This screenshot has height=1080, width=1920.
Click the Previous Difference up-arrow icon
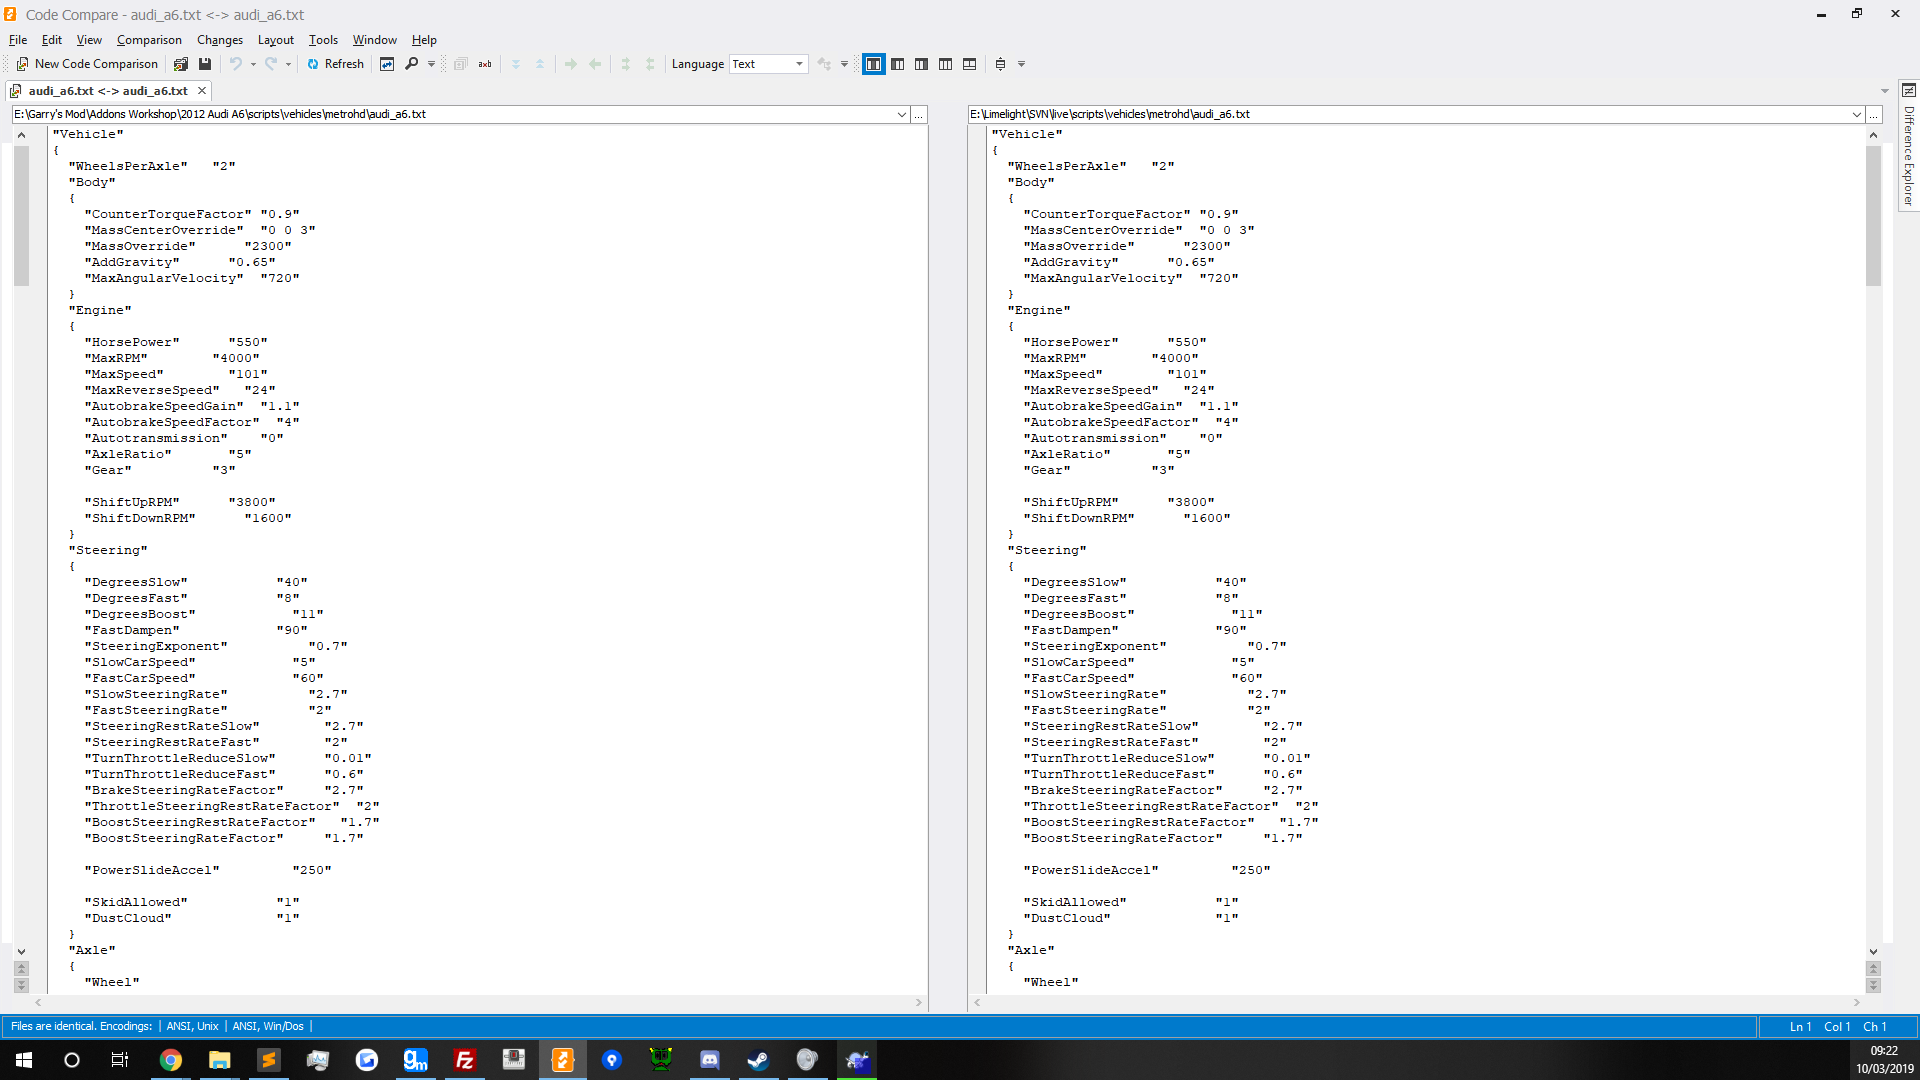540,64
